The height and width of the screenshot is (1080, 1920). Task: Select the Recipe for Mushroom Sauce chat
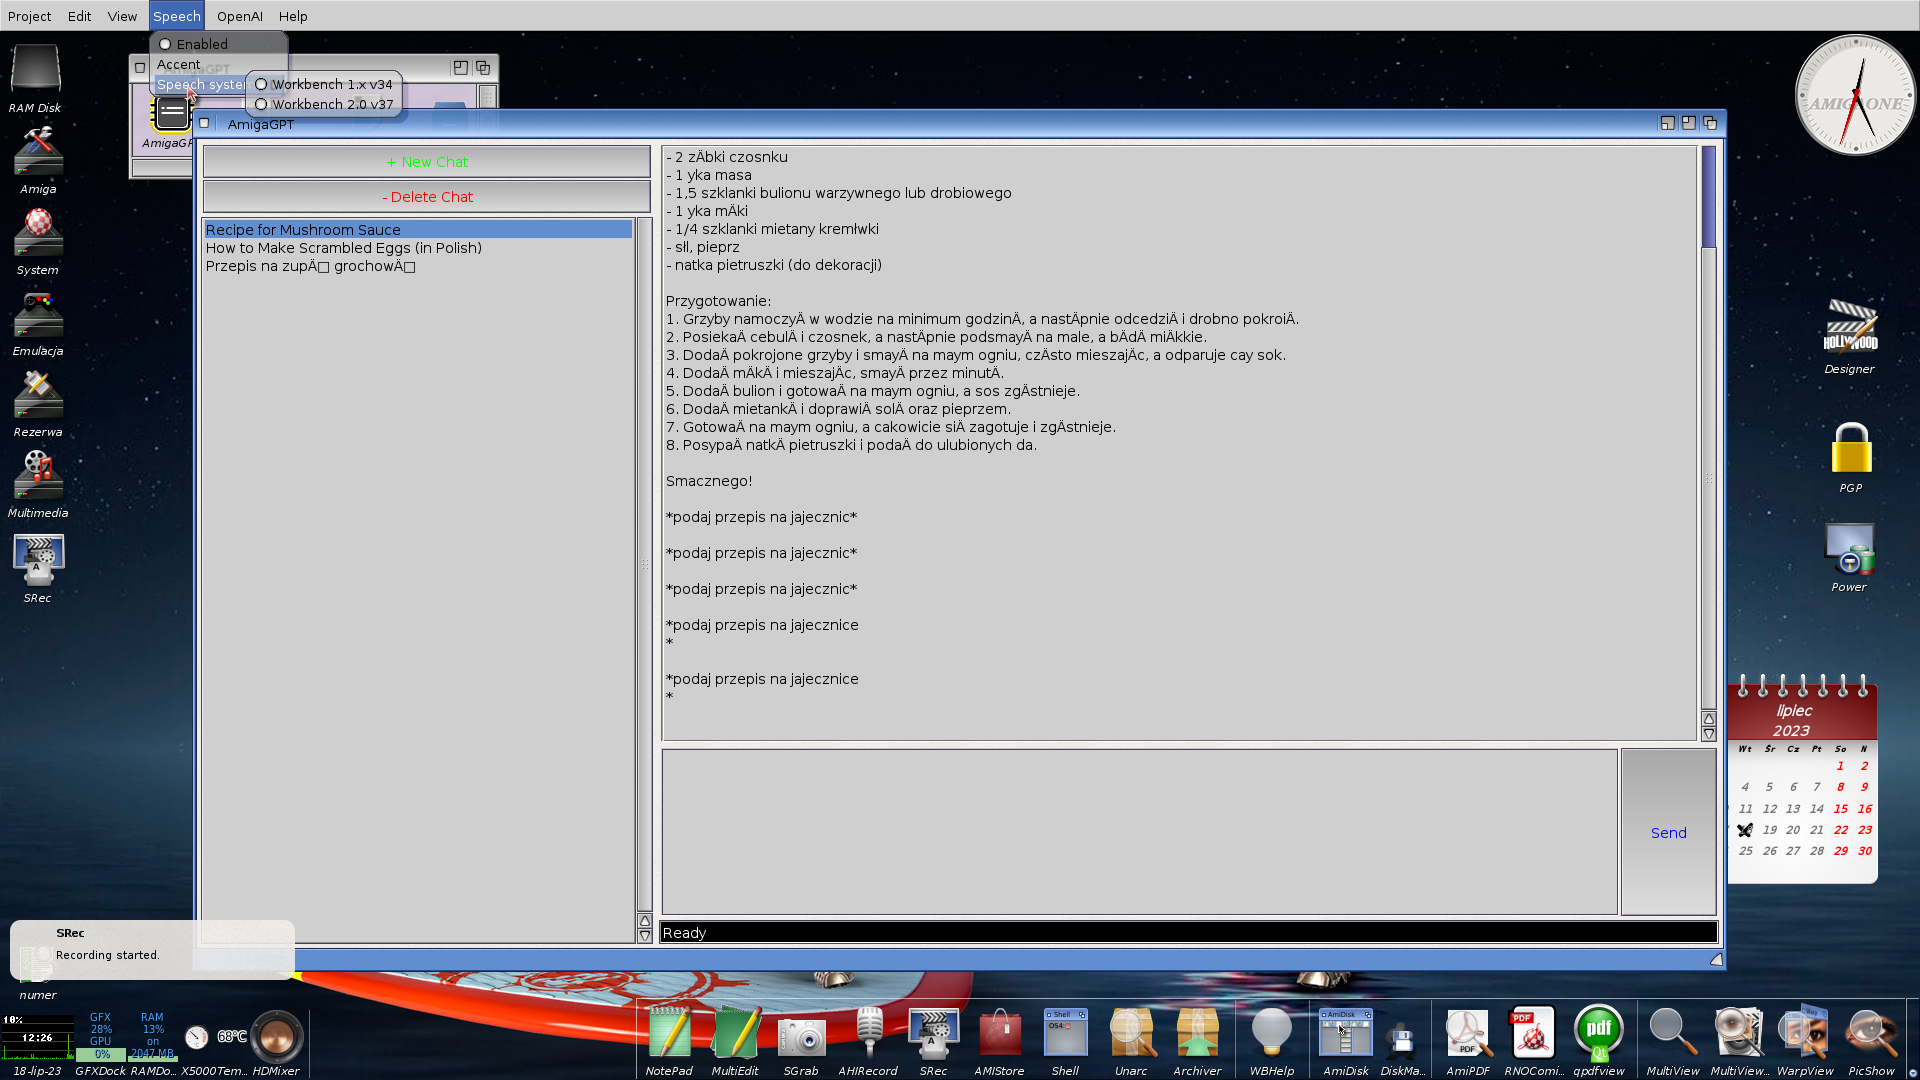point(418,230)
